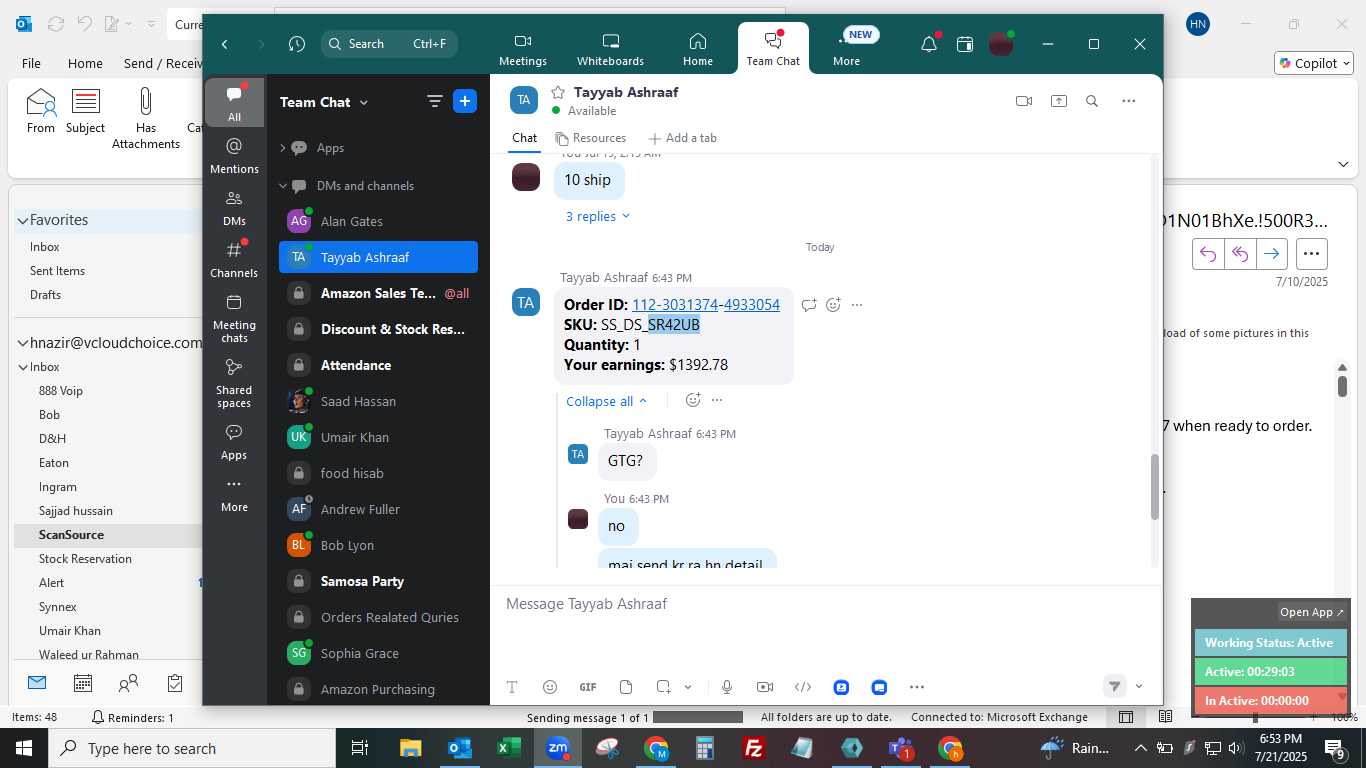Switch to the Resources tab
This screenshot has height=768, width=1366.
pyautogui.click(x=591, y=138)
